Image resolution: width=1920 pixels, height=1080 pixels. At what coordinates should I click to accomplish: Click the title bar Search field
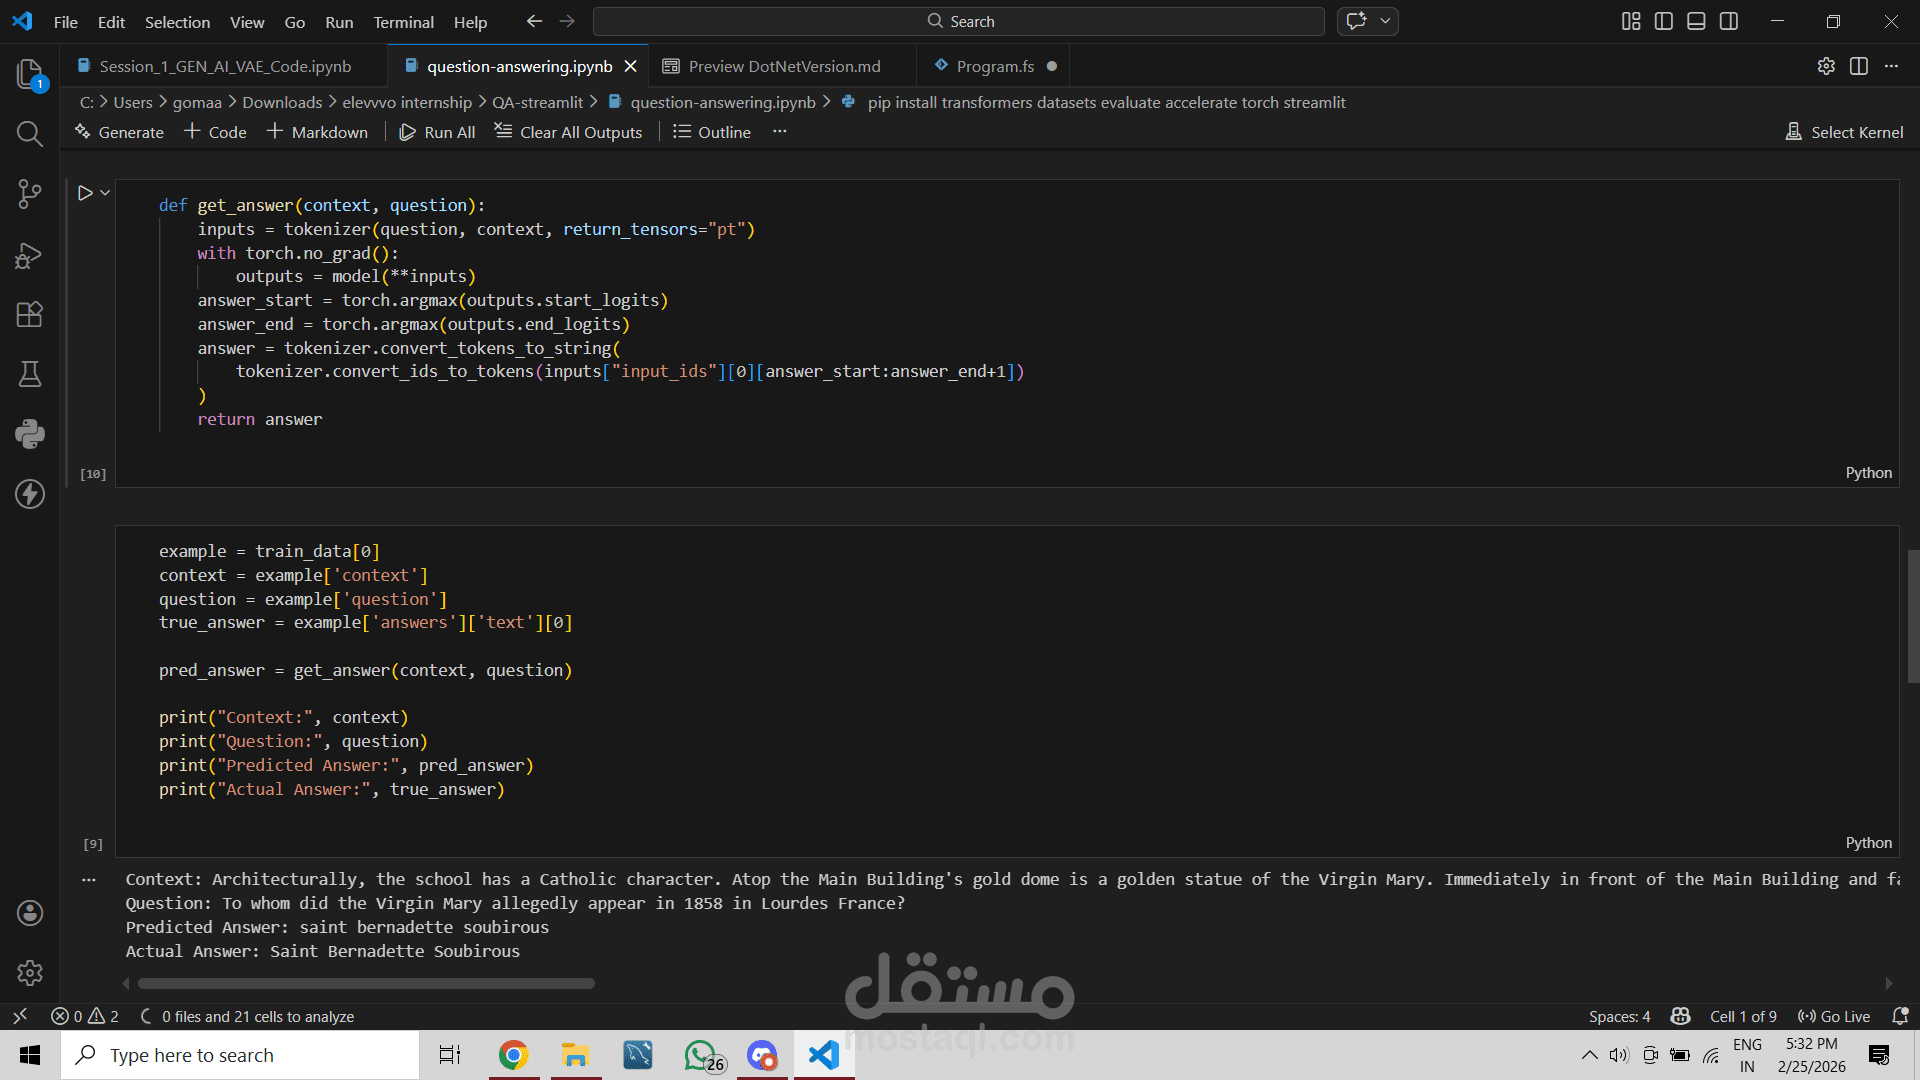[958, 21]
